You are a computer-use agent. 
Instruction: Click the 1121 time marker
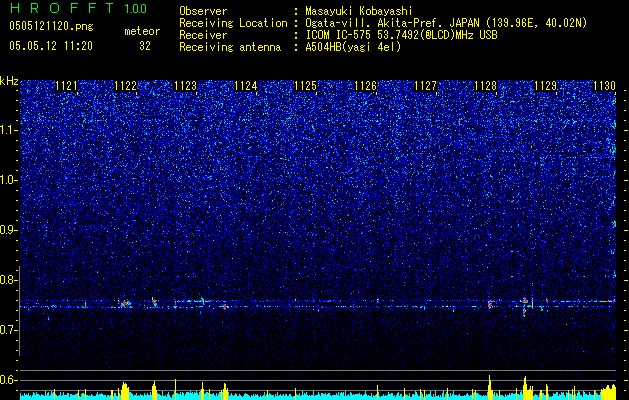(x=66, y=86)
